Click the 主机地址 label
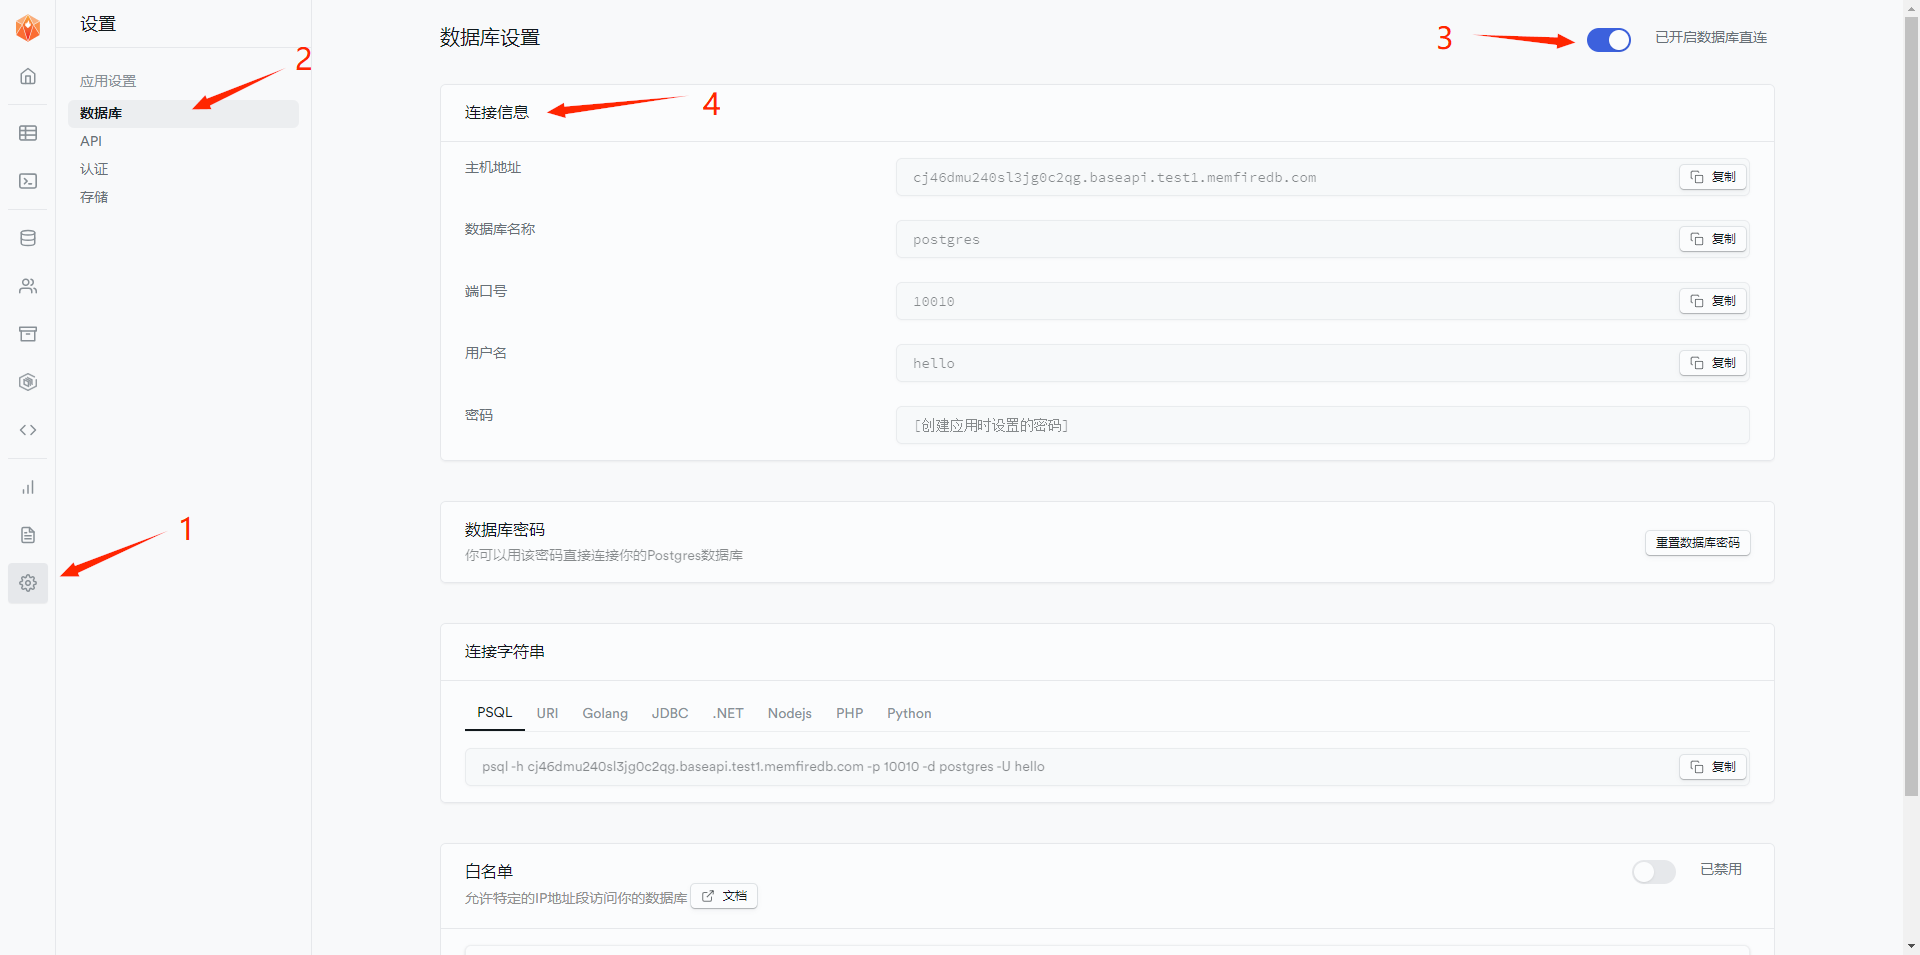Viewport: 1920px width, 955px height. pyautogui.click(x=493, y=168)
